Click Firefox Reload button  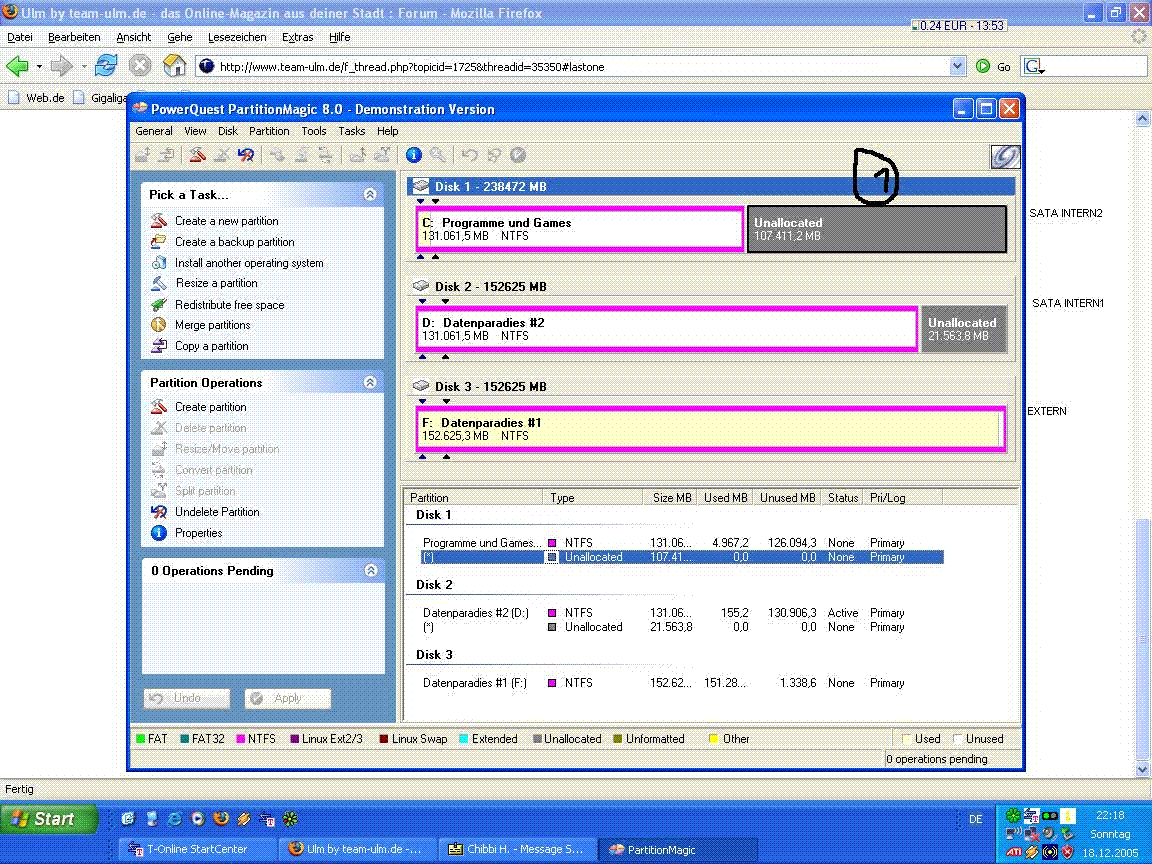(106, 66)
